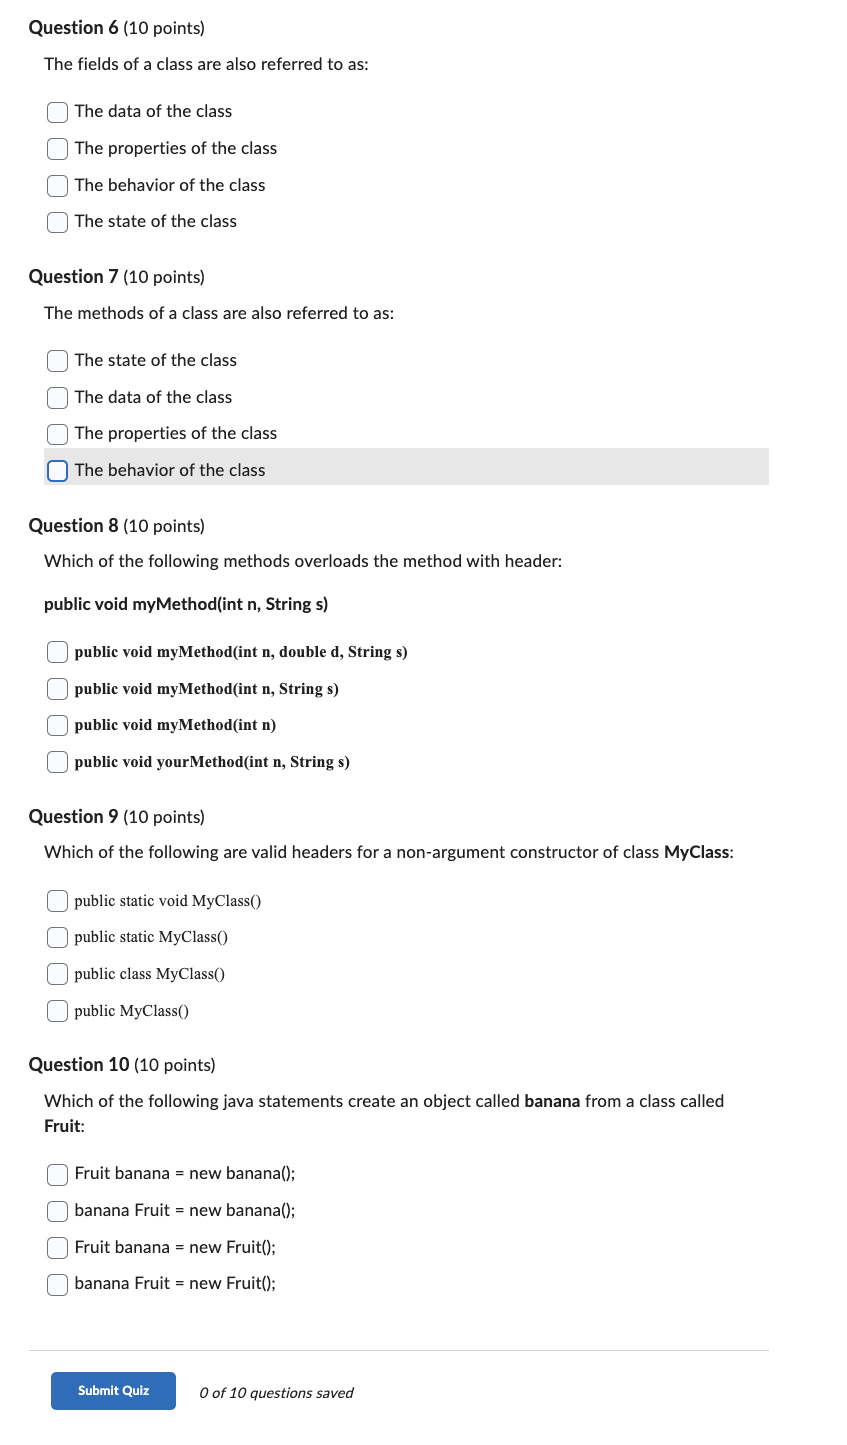Check 'public class MyClass()' in Question 9

[57, 974]
